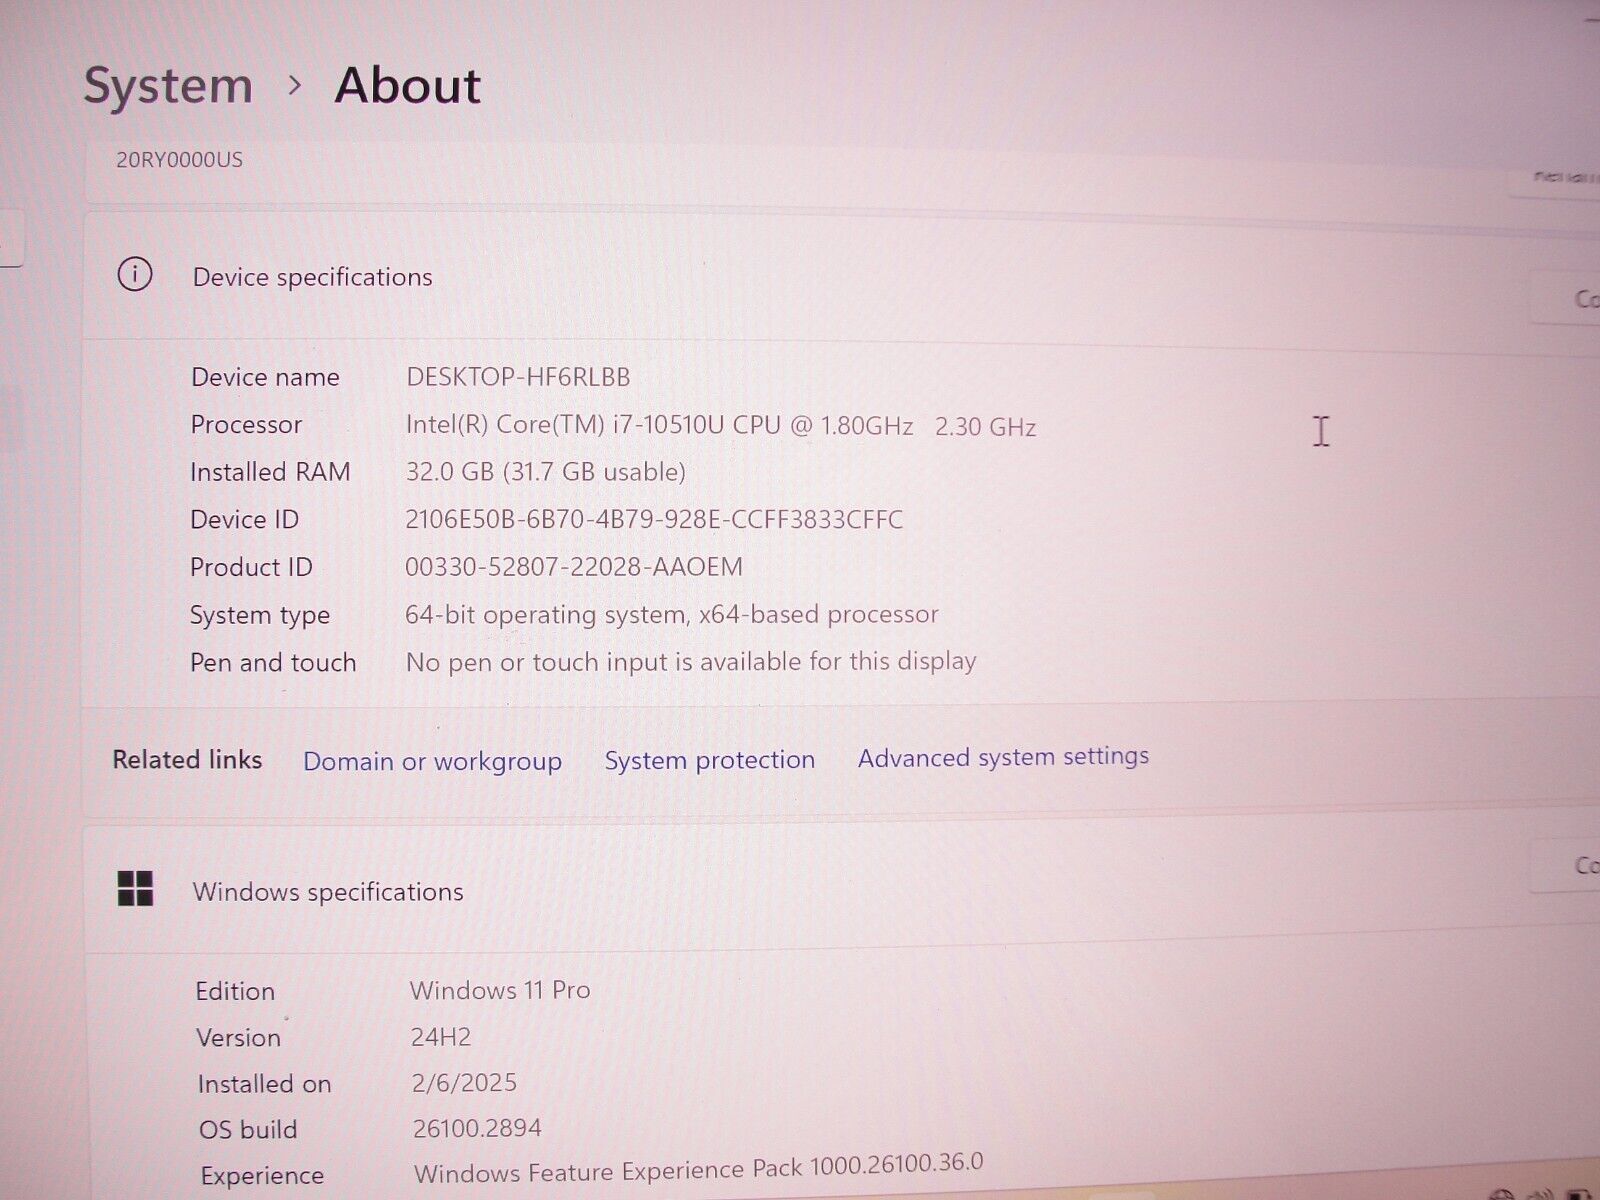The width and height of the screenshot is (1600, 1200).
Task: Open Domain or workgroup link
Action: tap(432, 761)
